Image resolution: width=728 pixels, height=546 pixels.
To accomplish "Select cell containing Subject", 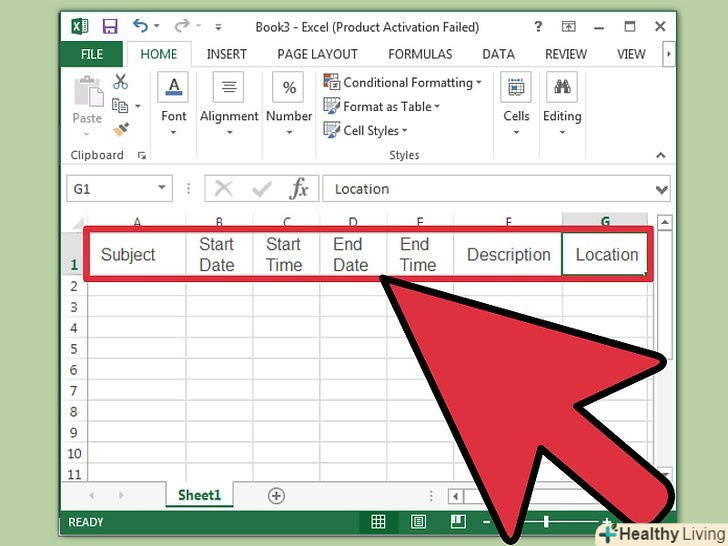I will click(137, 254).
